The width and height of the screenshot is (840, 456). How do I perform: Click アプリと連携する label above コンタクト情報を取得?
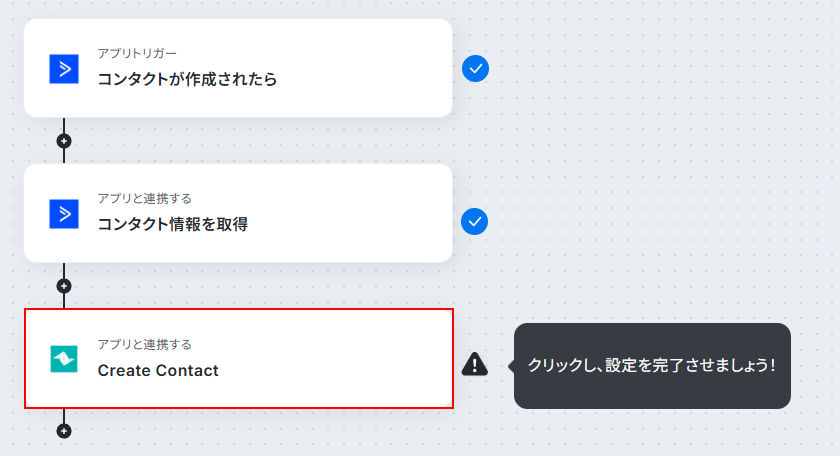[x=145, y=199]
